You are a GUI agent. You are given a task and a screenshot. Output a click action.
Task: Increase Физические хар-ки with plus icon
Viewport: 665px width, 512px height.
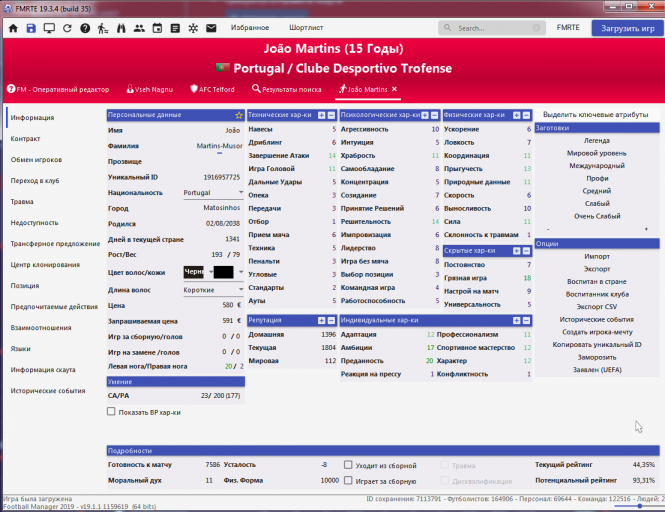[517, 115]
